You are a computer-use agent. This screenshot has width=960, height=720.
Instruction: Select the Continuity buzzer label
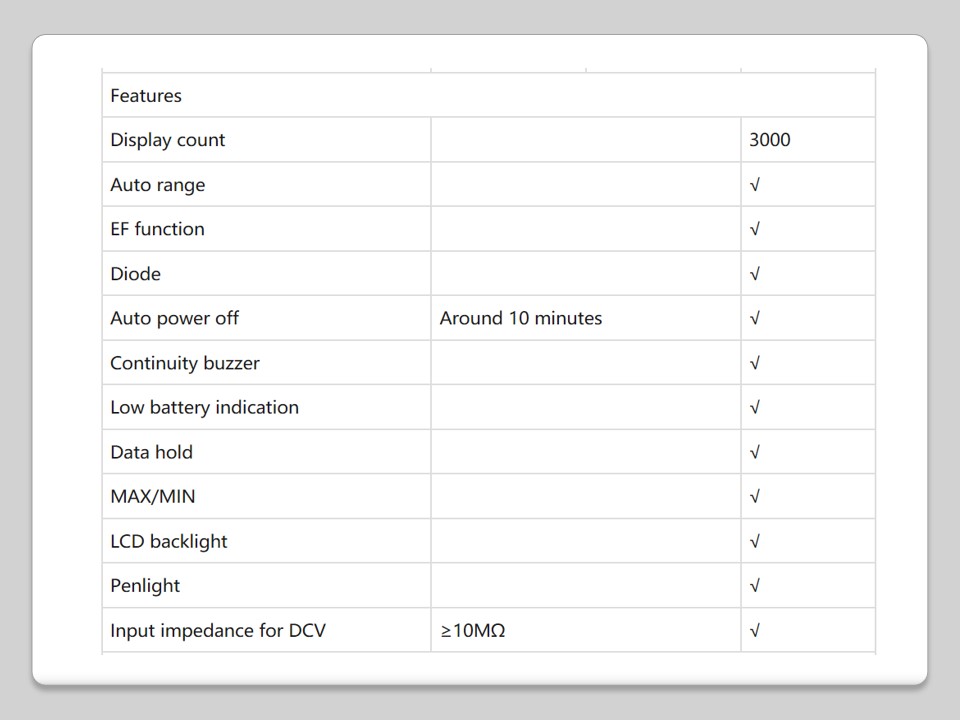tap(185, 363)
